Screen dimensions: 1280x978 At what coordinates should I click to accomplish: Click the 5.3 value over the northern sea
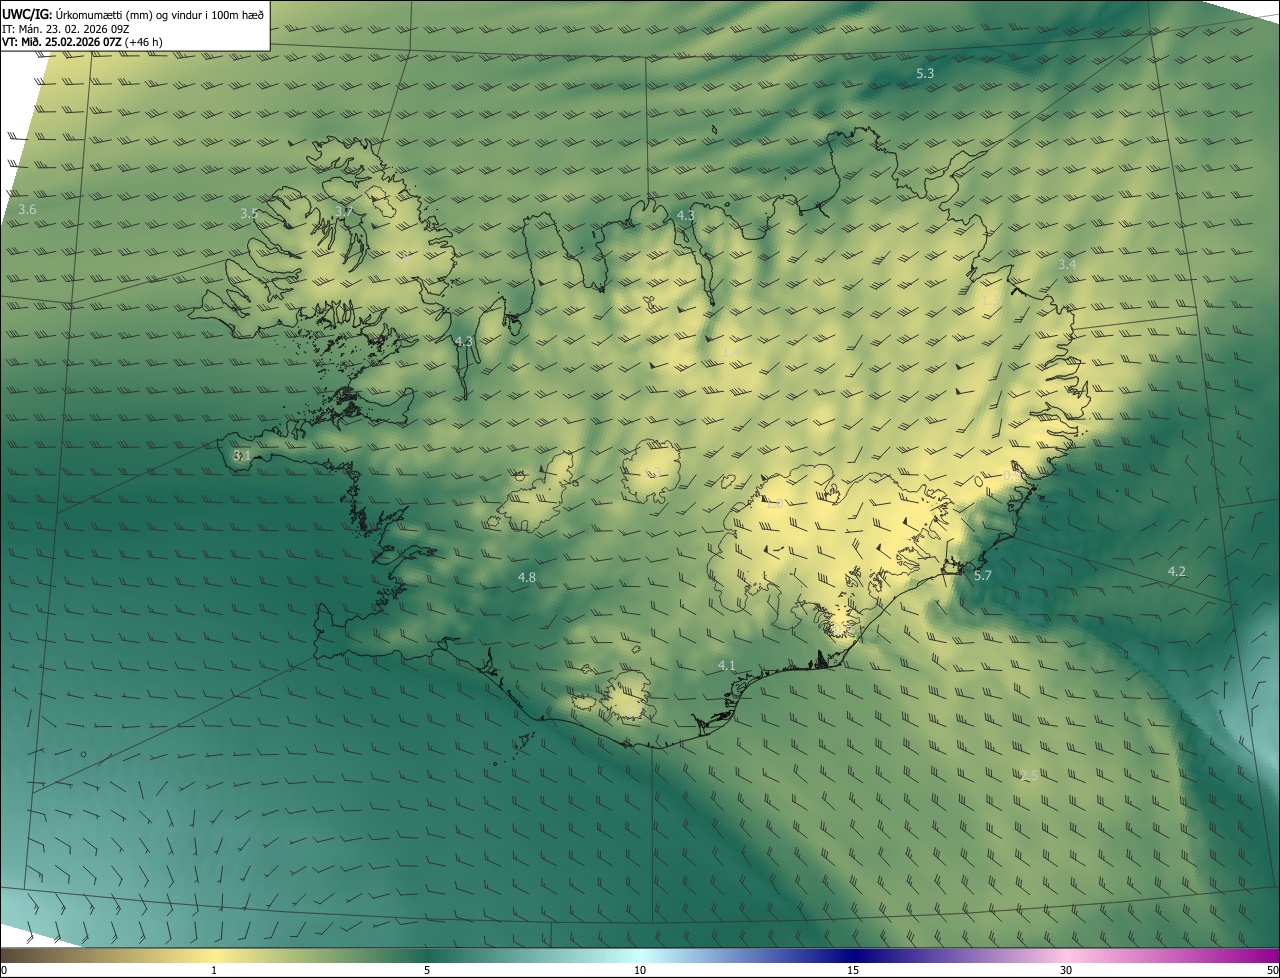pyautogui.click(x=925, y=74)
